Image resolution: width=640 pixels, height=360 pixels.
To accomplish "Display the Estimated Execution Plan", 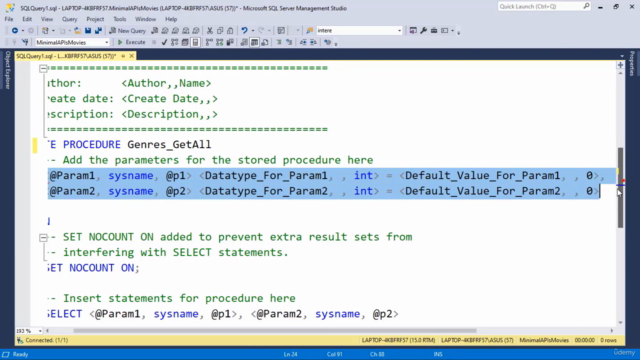I will (175, 42).
